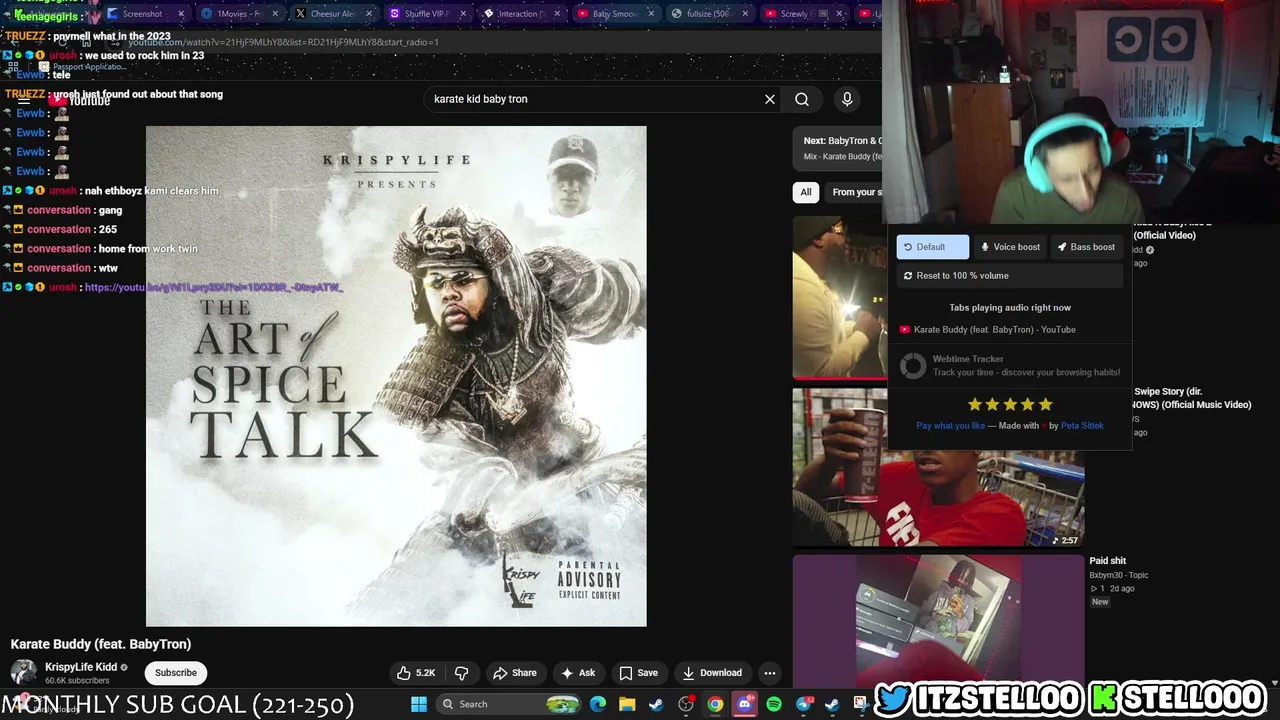Jump to Karate Buddy tab playing audio
Screen dimensions: 1280x720
click(988, 330)
